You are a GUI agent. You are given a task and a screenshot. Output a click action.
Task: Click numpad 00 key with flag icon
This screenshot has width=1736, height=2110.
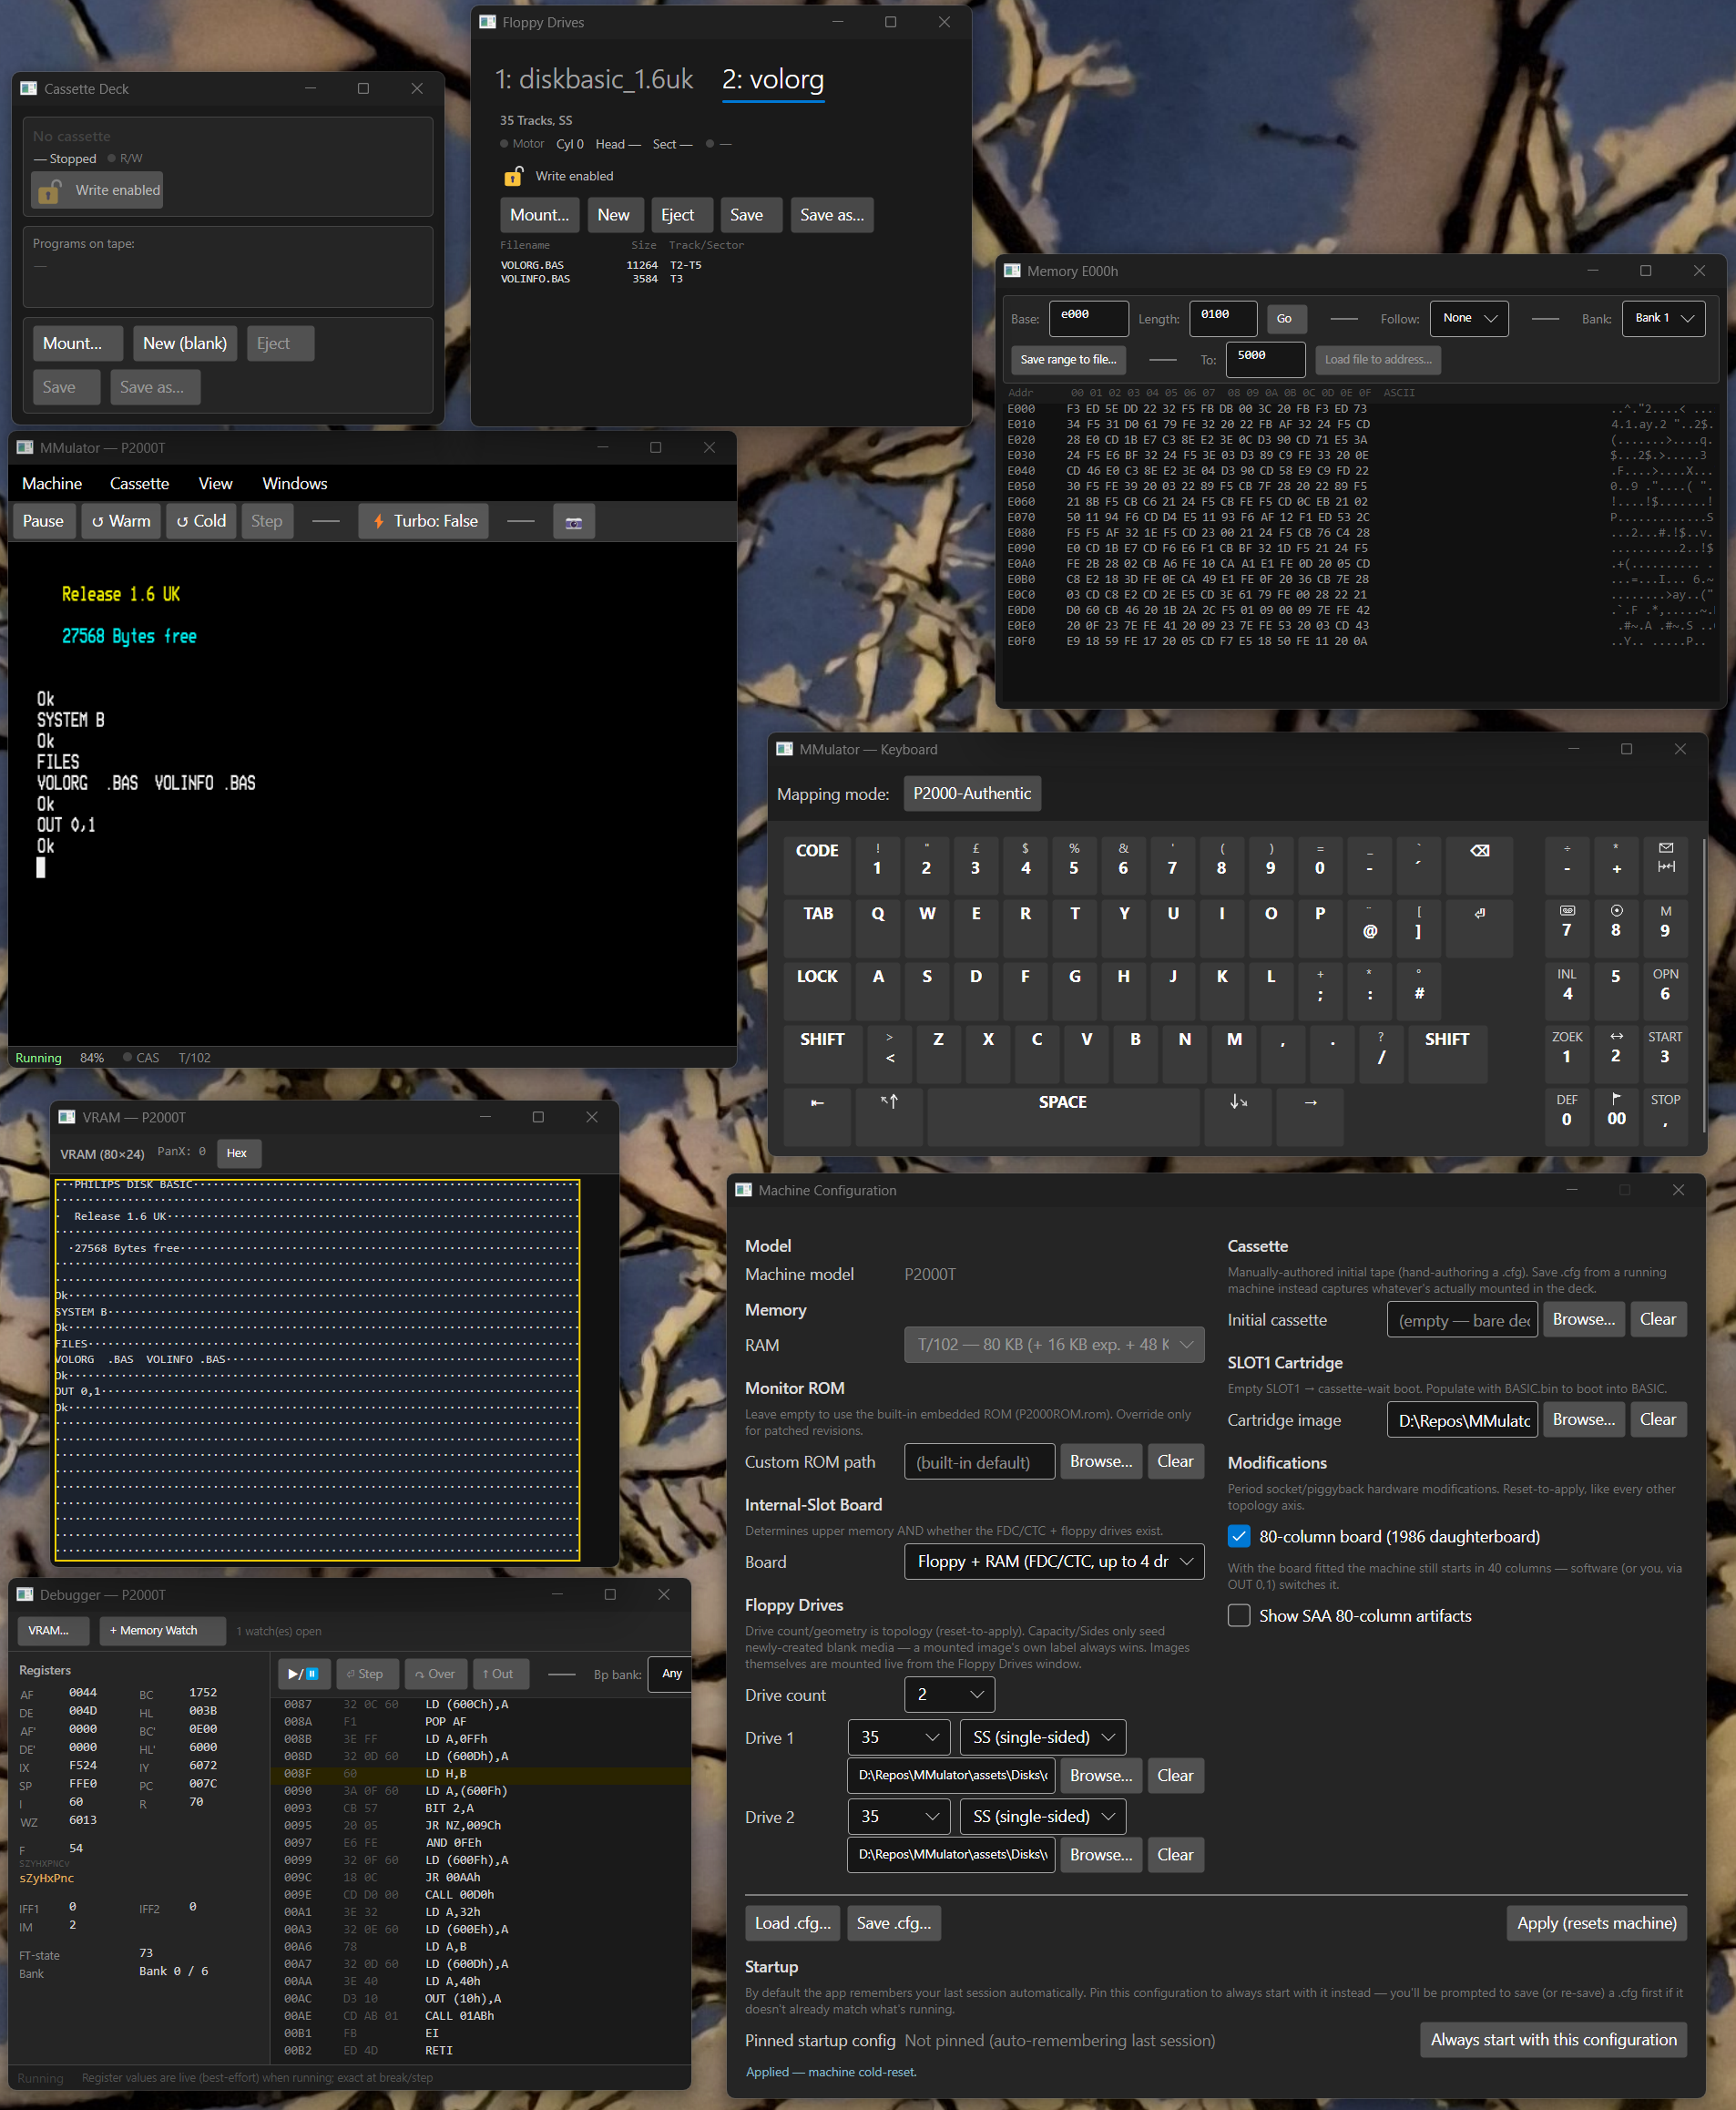[x=1615, y=1117]
